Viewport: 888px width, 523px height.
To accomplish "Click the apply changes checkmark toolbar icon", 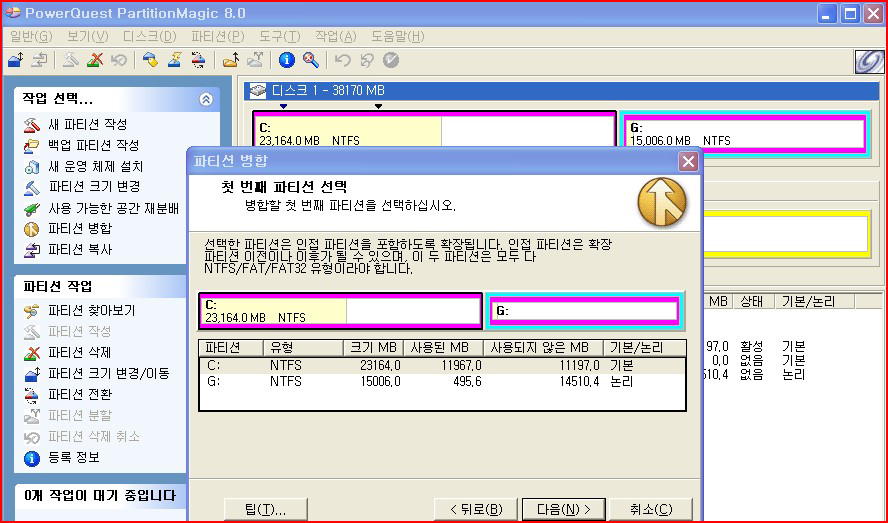I will [x=391, y=59].
